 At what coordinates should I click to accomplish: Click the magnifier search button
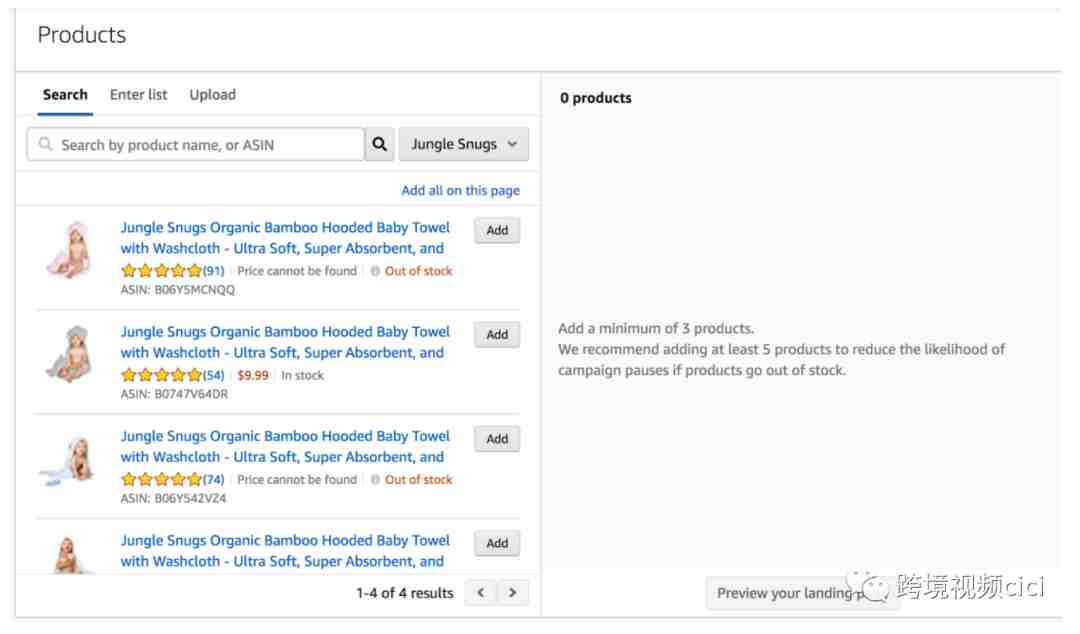pyautogui.click(x=379, y=144)
